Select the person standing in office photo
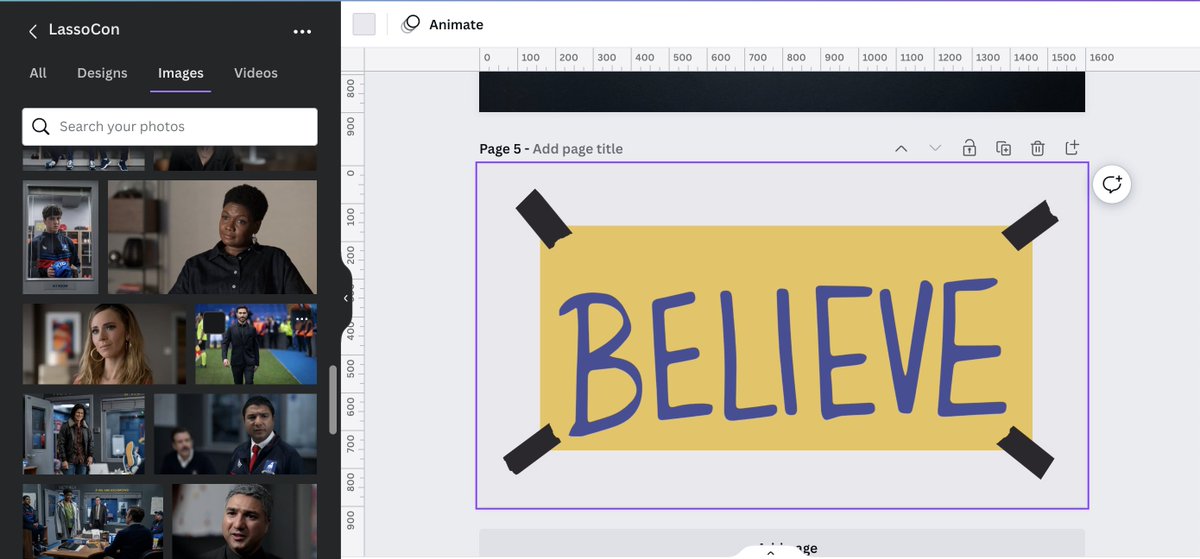The width and height of the screenshot is (1200, 559). pos(83,434)
